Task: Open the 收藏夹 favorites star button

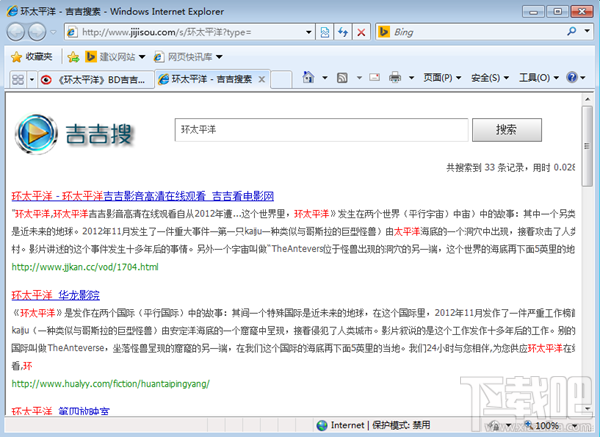Action: pos(31,57)
